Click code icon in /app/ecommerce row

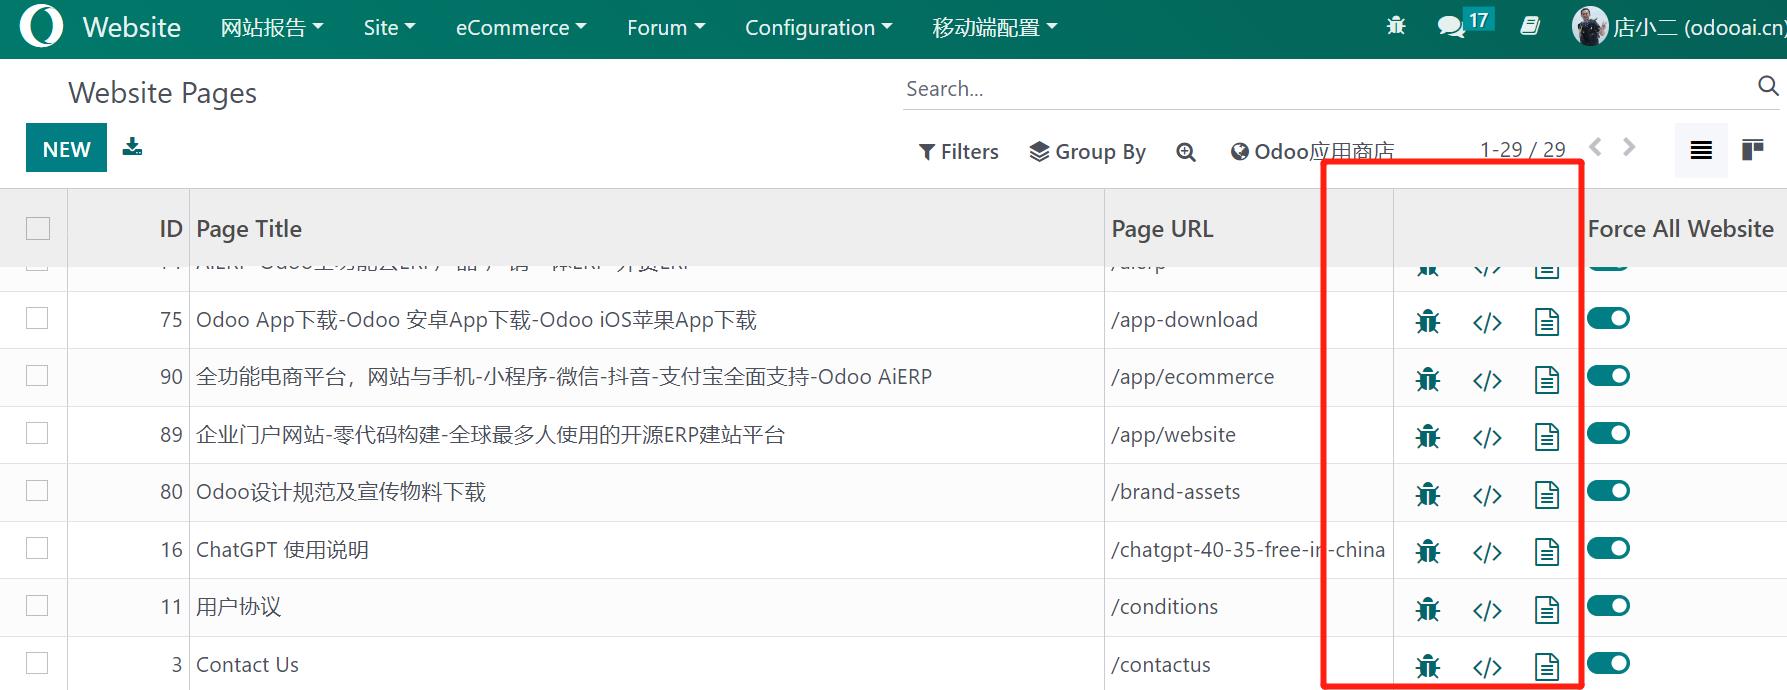coord(1487,380)
